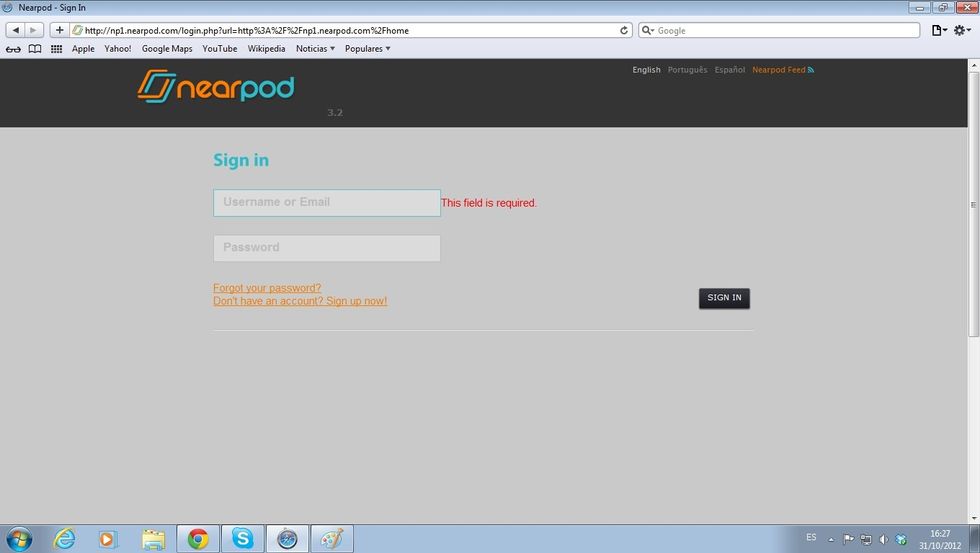Open the volume speaker icon
980x553 pixels.
883,539
